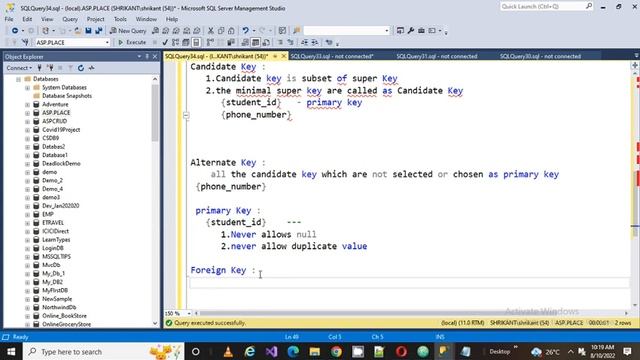The height and width of the screenshot is (360, 640).
Task: Pin toggle for Object Explorer panel
Action: coord(147,56)
